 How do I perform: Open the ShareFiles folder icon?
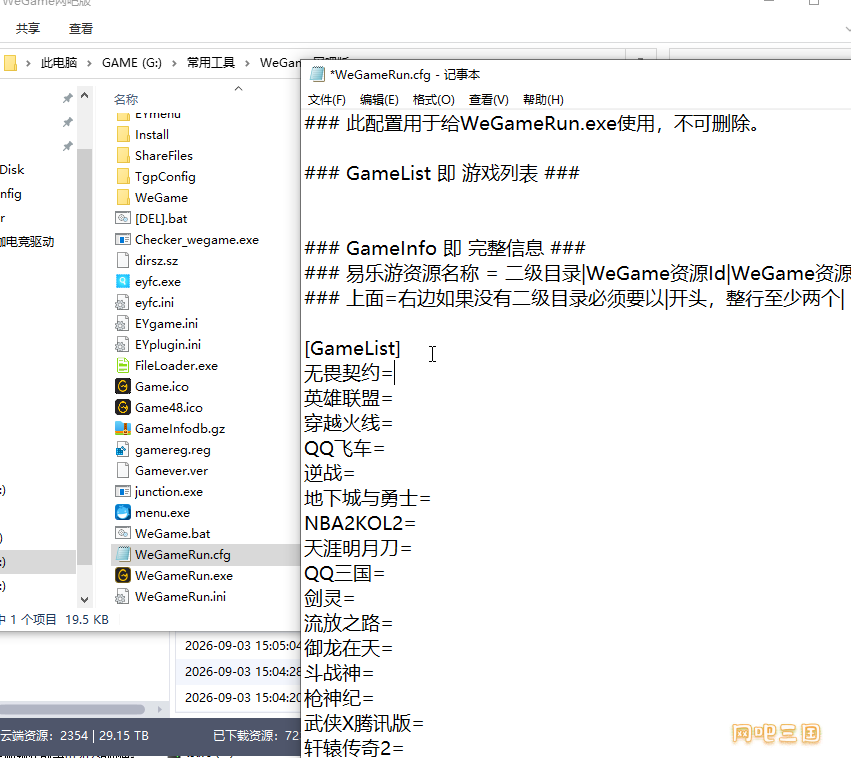(123, 156)
